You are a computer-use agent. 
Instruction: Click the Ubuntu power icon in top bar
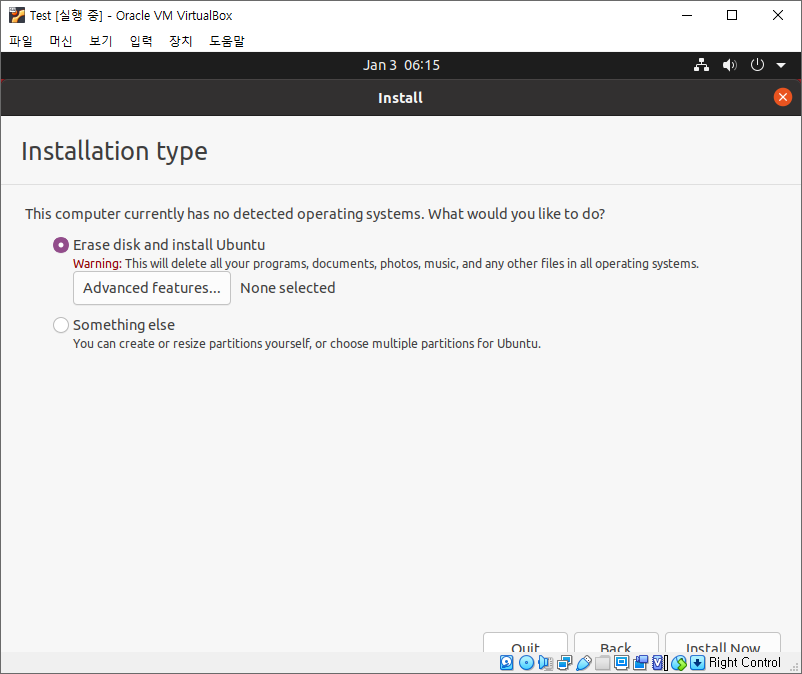point(757,65)
